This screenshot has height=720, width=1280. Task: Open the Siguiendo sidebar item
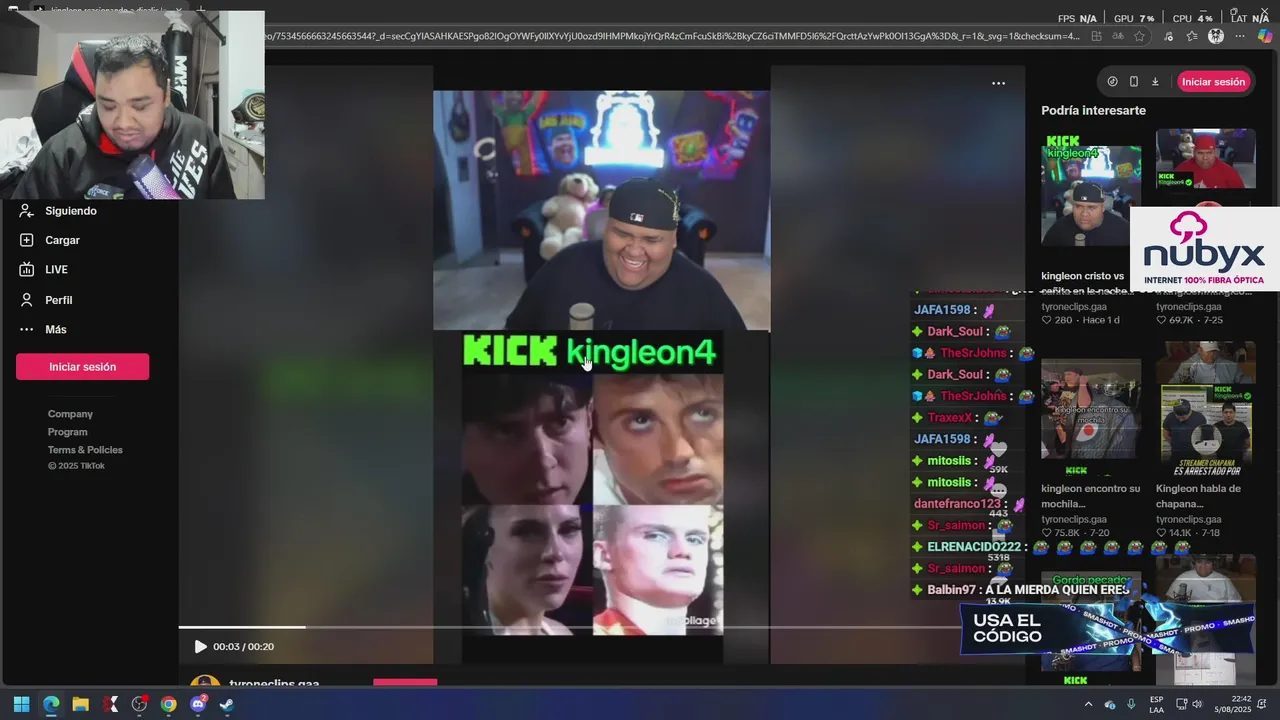[x=58, y=211]
